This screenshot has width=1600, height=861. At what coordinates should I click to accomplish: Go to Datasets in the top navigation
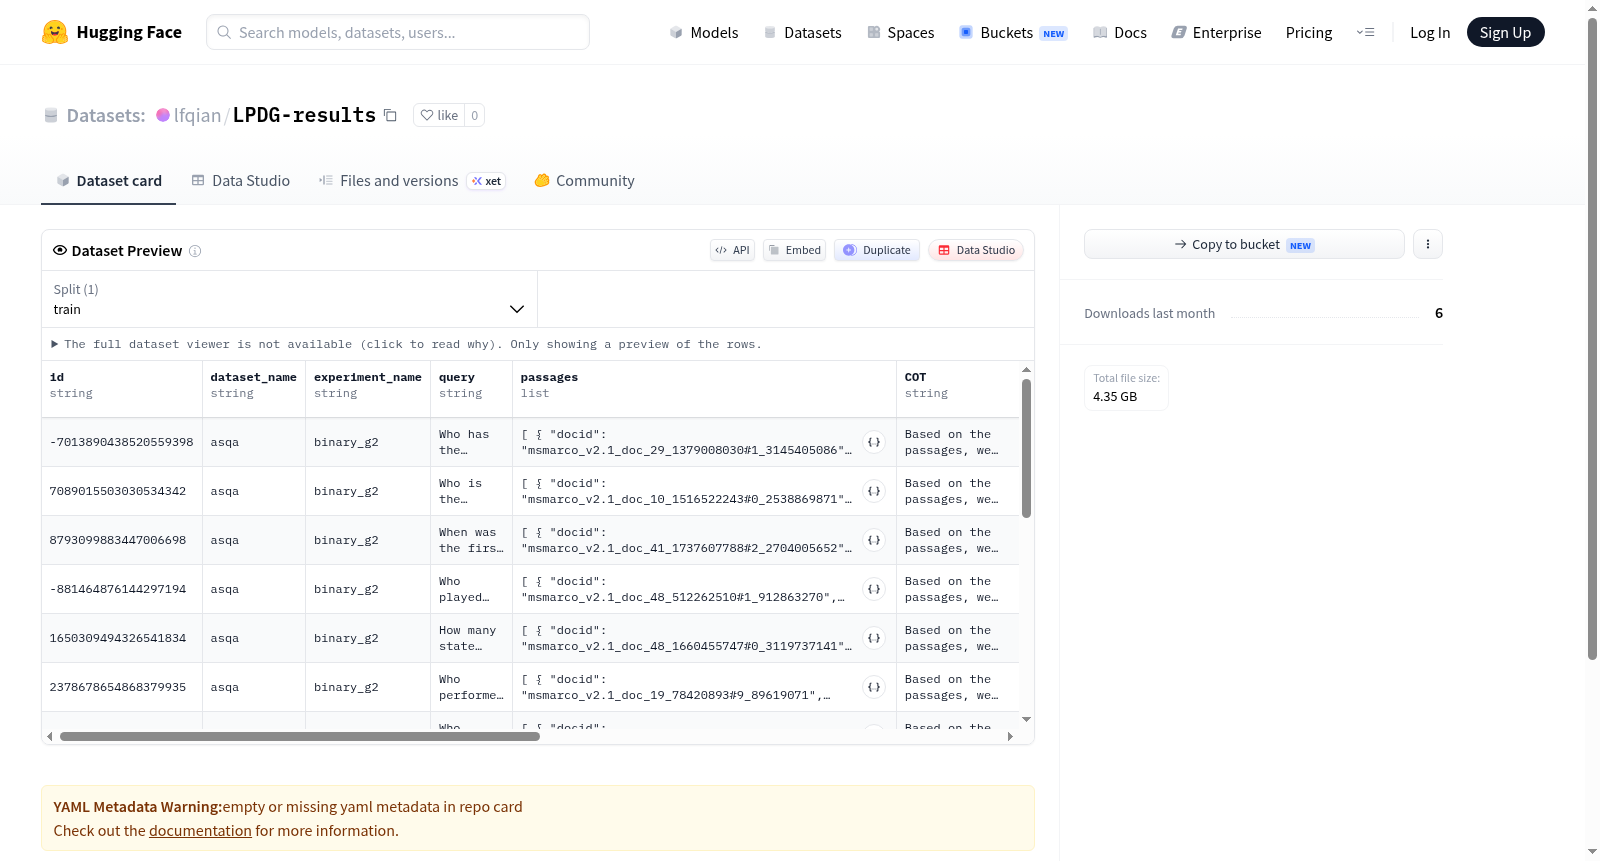pos(802,32)
